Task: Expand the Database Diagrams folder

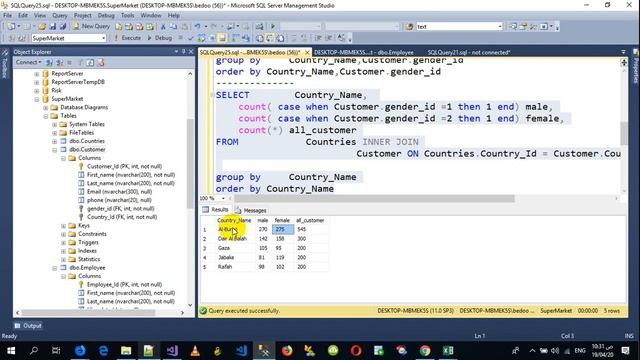Action: (x=46, y=108)
